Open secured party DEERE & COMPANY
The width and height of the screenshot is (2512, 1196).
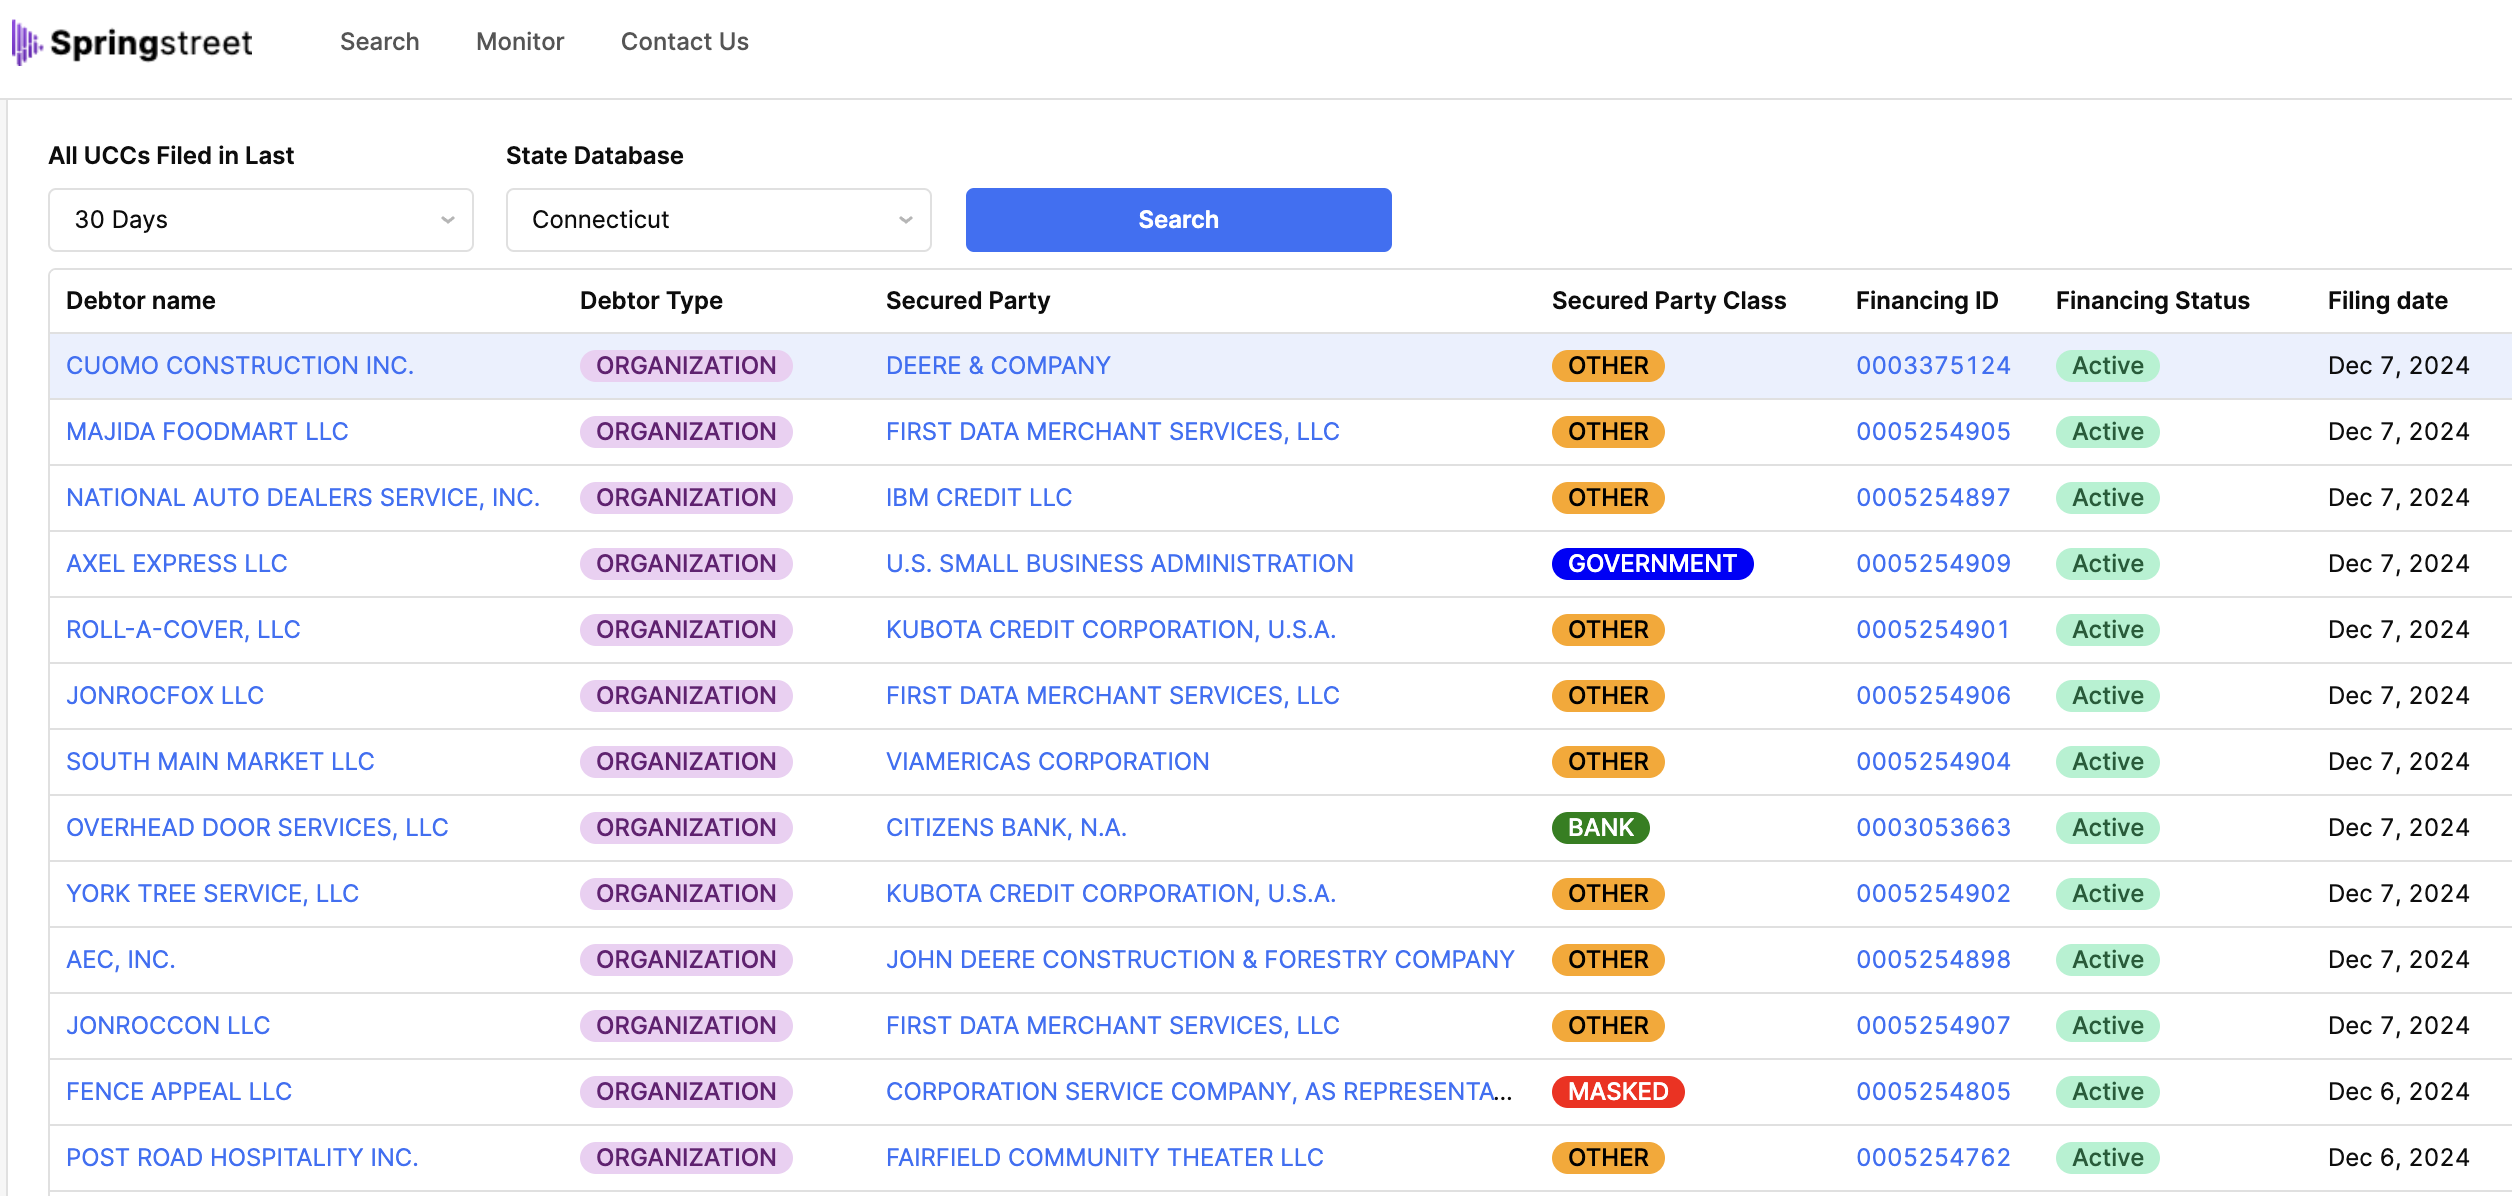click(x=998, y=366)
